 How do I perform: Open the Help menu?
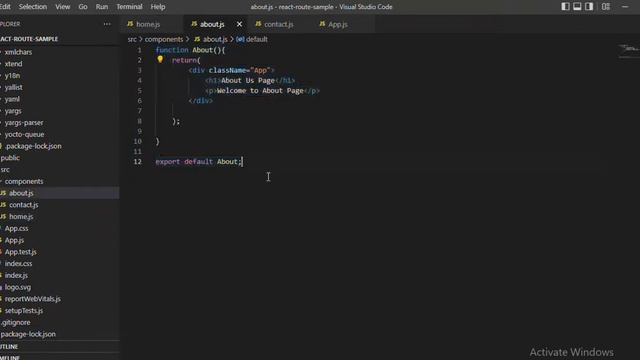[x=158, y=7]
